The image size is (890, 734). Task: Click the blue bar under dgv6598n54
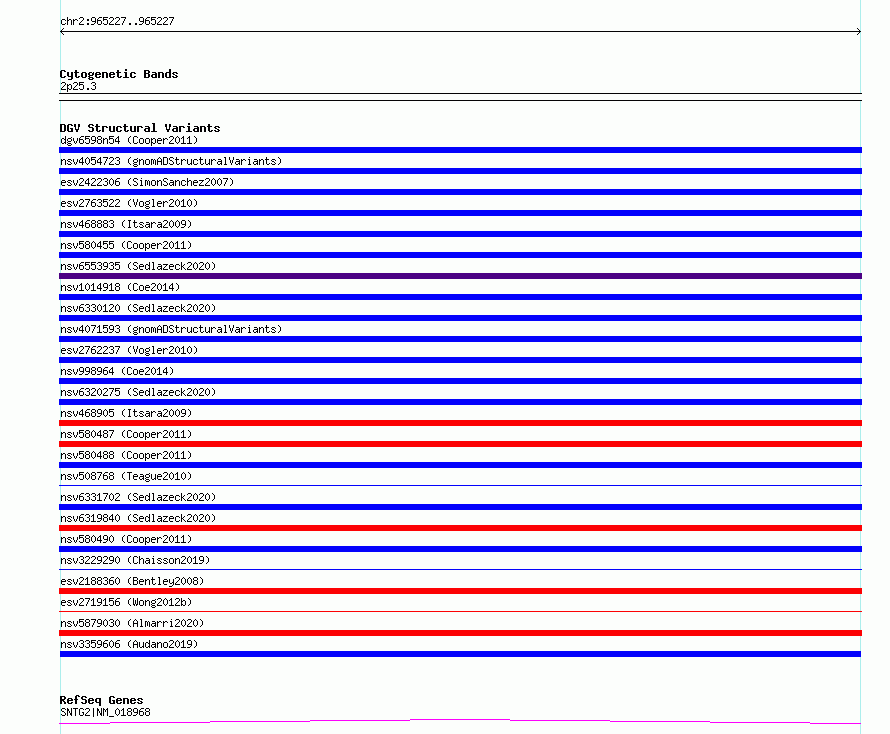[x=460, y=150]
